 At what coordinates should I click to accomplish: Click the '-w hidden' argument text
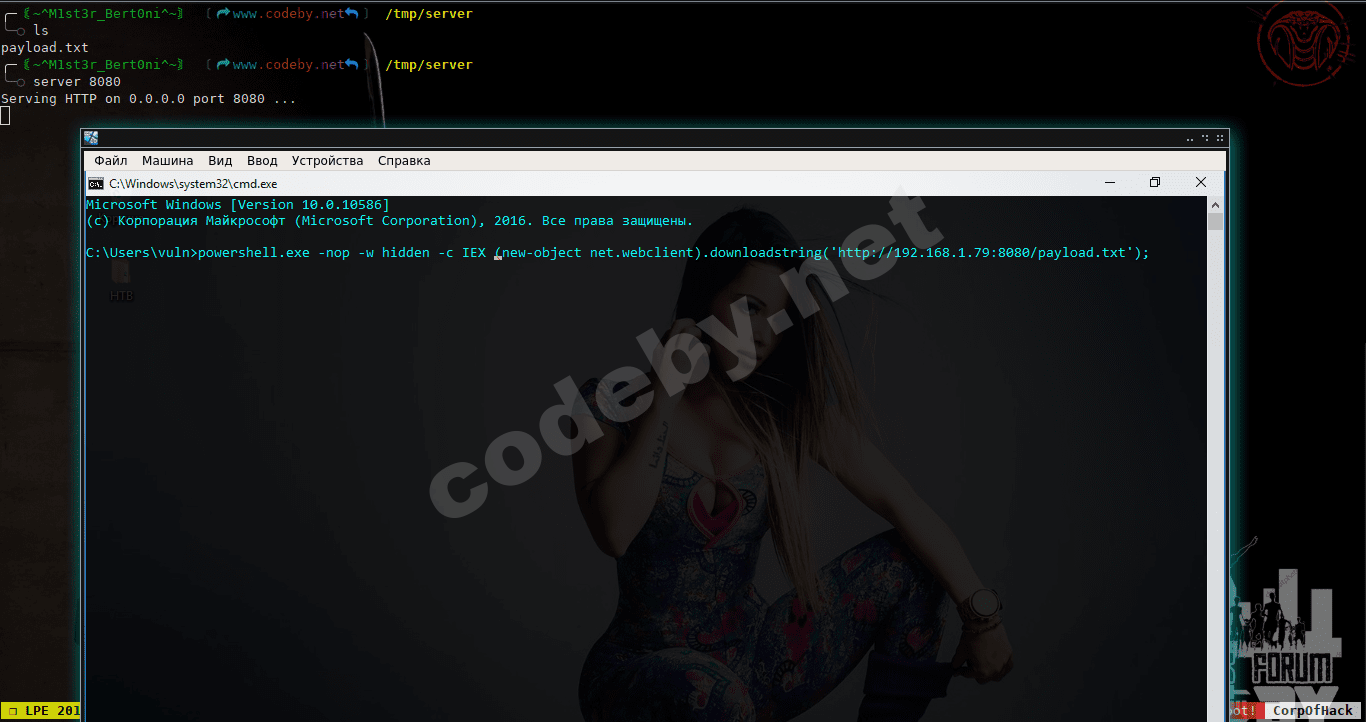coord(394,253)
